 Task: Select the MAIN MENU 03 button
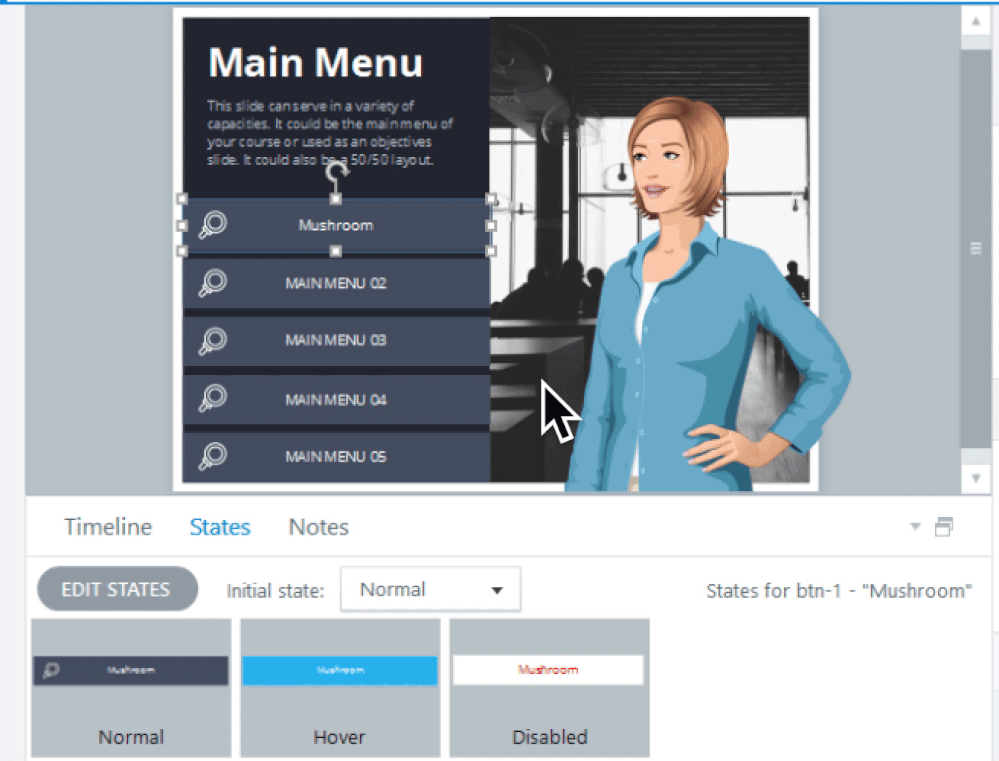pos(336,340)
